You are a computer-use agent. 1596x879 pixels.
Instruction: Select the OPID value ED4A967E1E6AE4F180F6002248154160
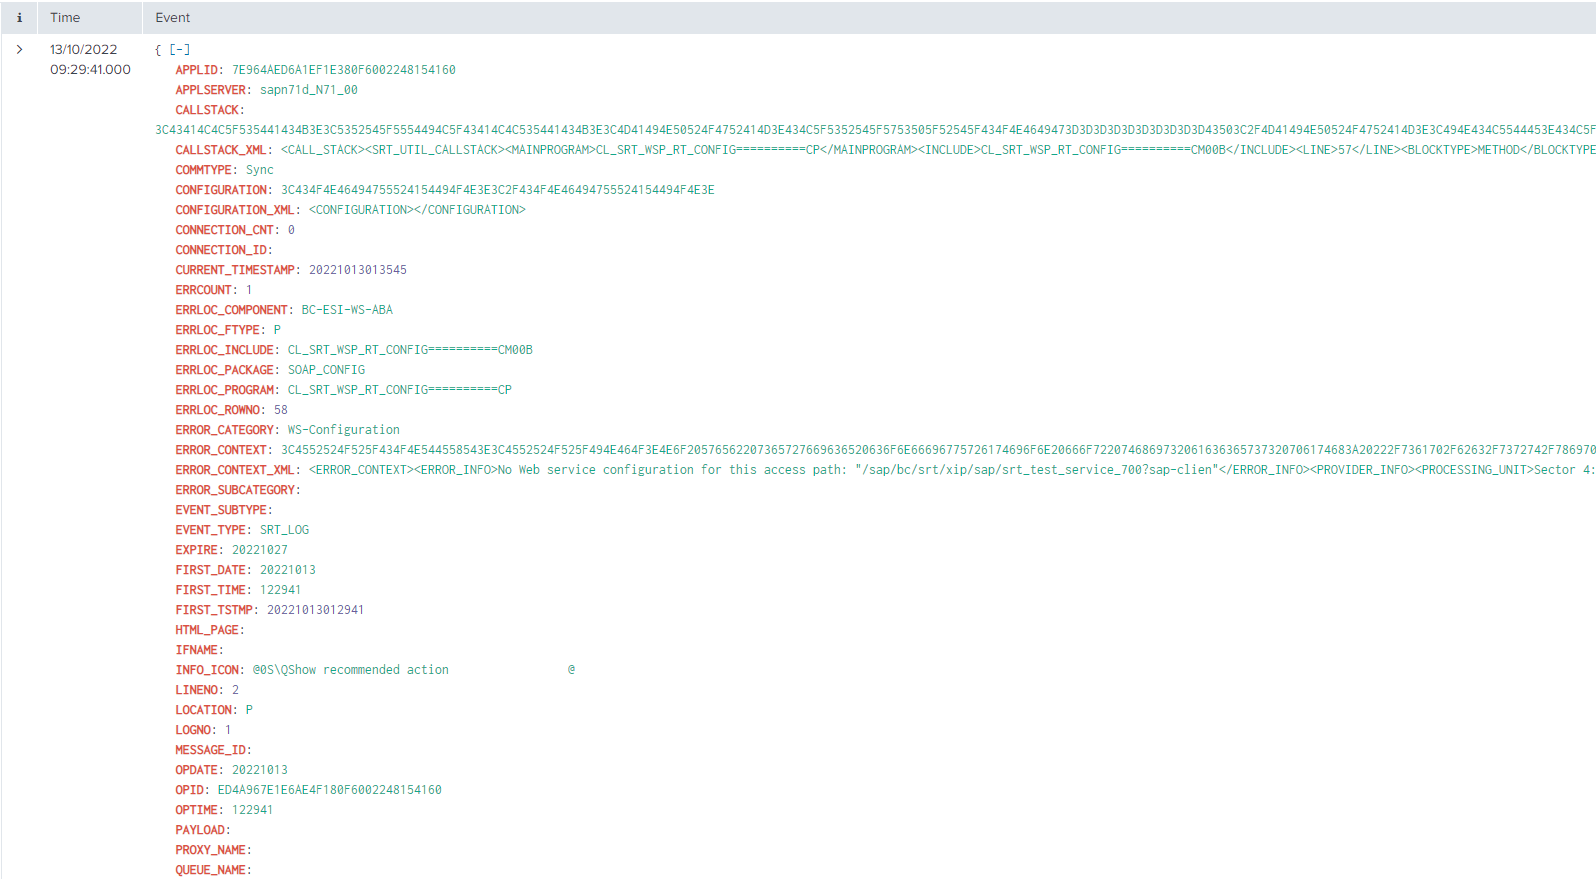click(x=329, y=790)
